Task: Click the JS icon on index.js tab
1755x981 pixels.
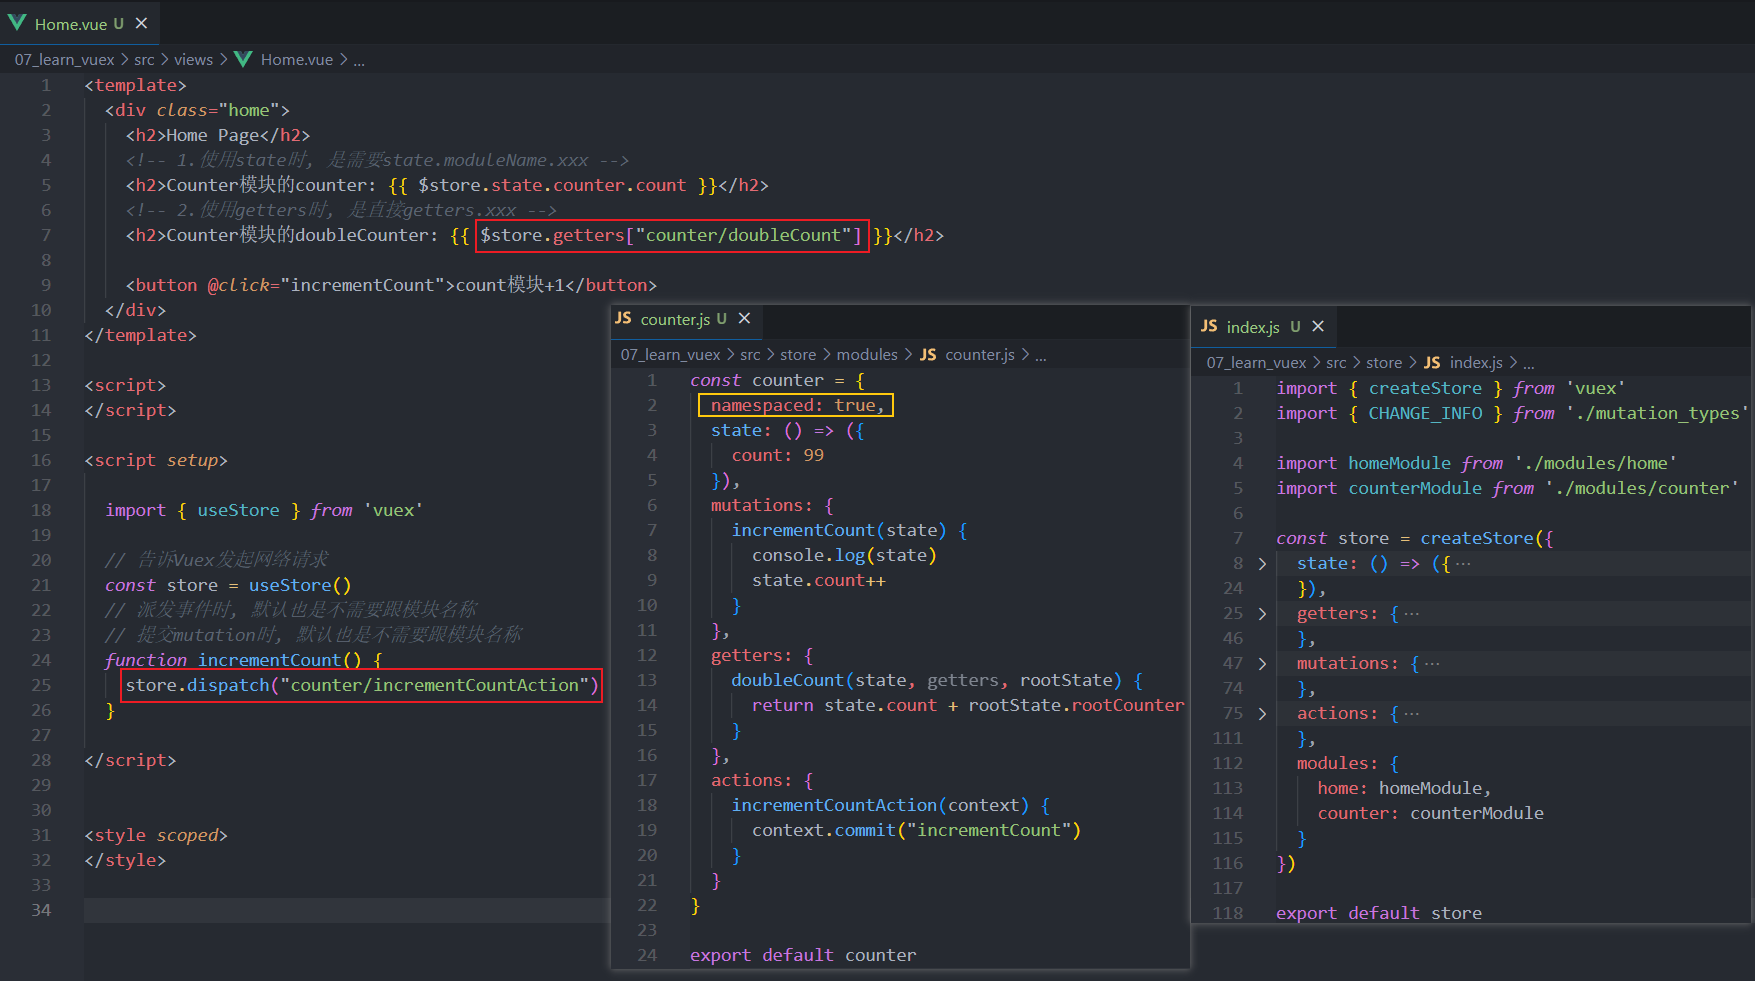Action: point(1209,326)
